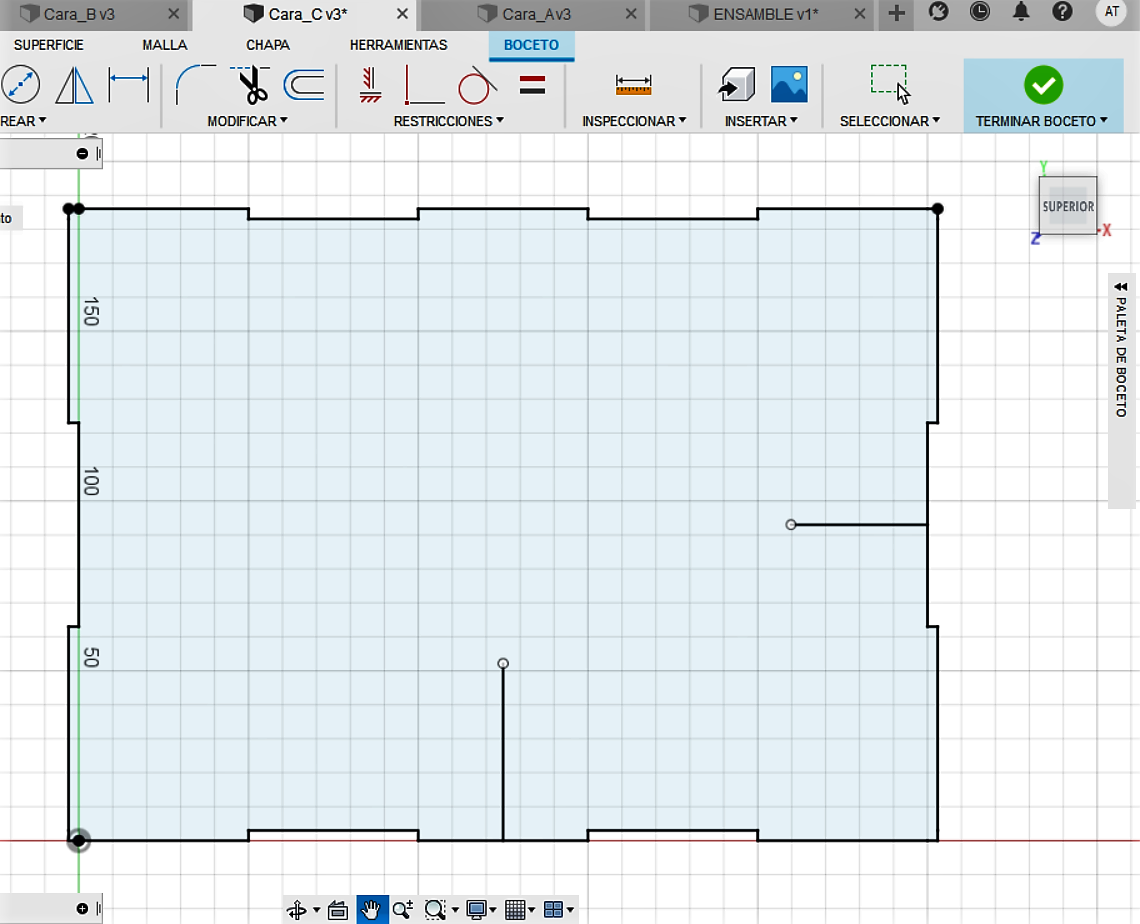Viewport: 1140px width, 924px height.
Task: Apply the Equal constraint icon
Action: [532, 85]
